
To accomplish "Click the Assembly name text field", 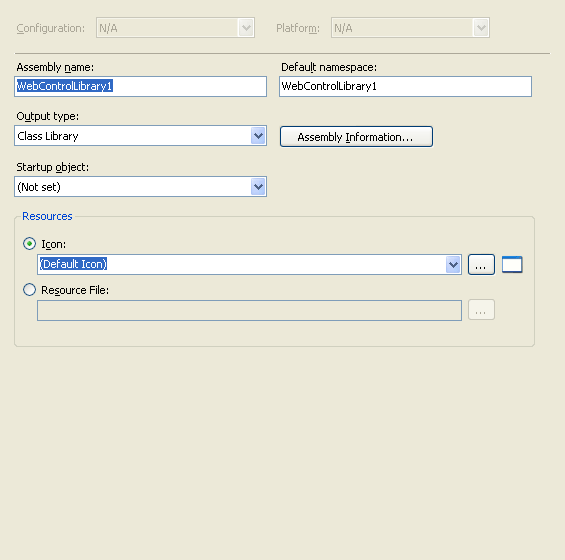I will tap(141, 86).
